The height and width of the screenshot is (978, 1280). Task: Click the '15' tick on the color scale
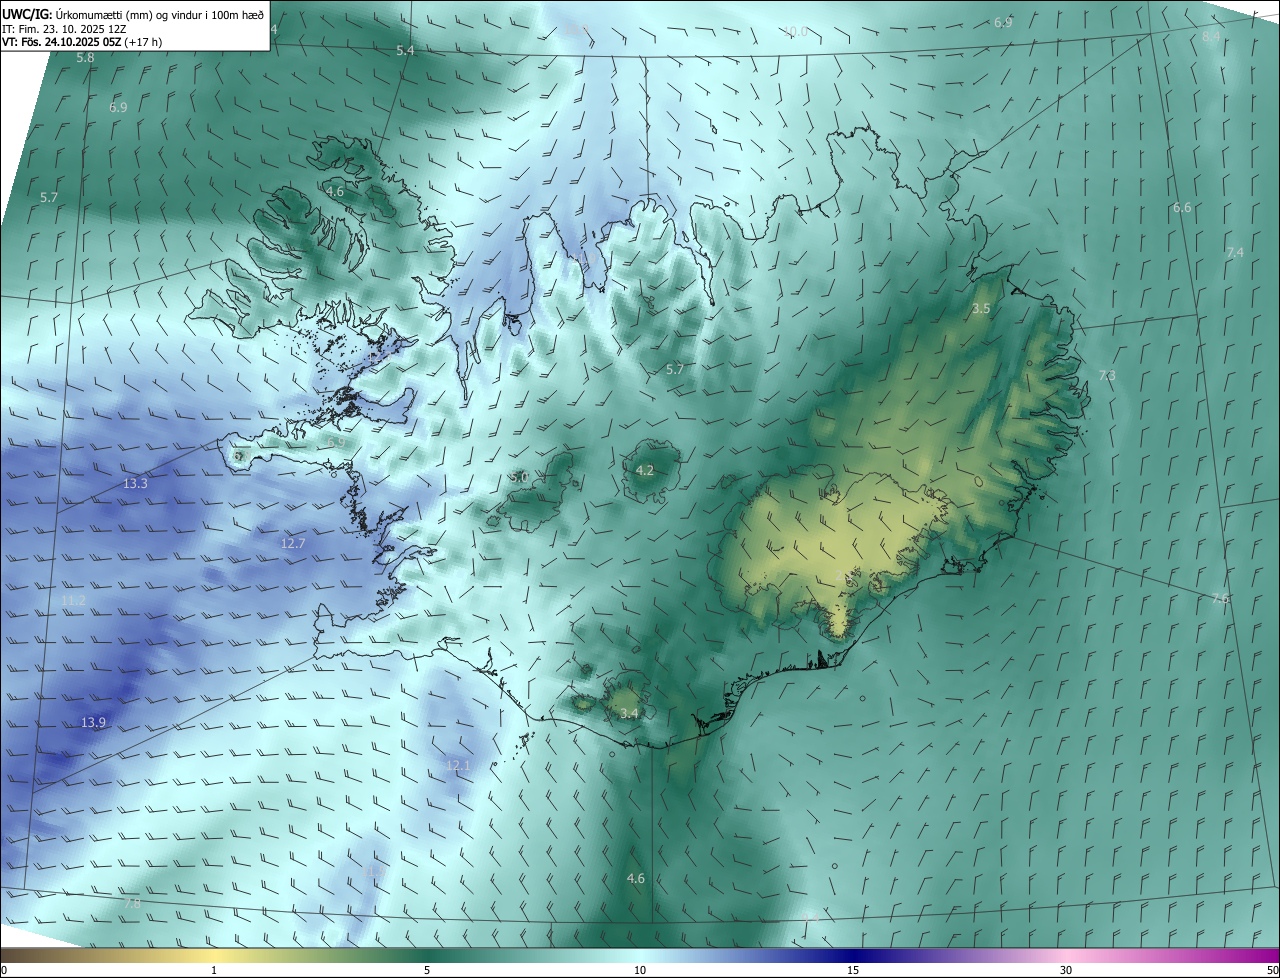coord(853,970)
